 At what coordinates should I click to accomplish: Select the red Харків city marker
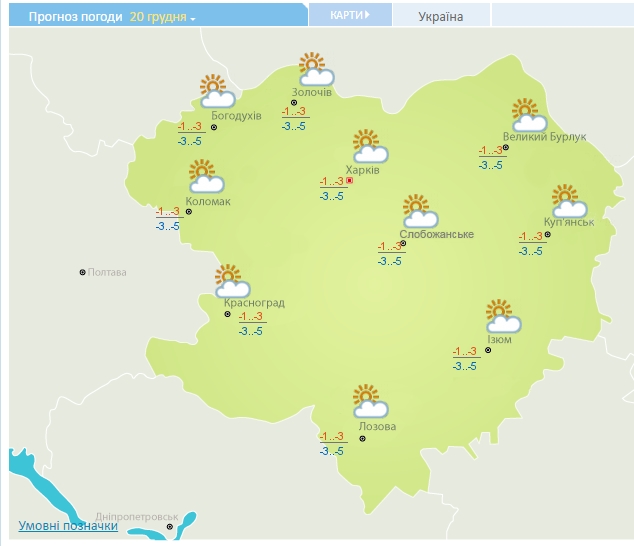(350, 180)
